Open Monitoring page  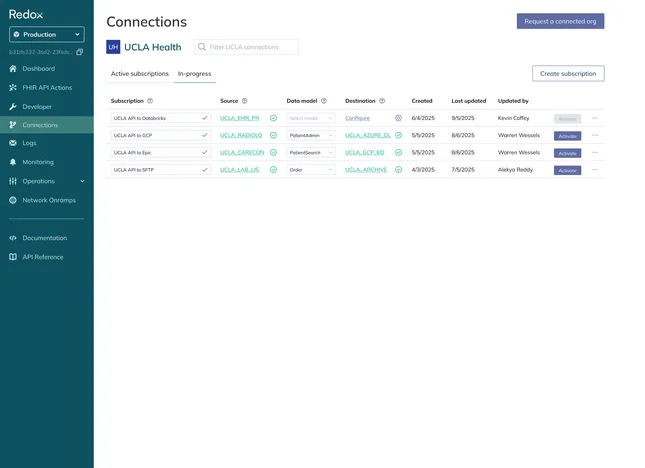[38, 162]
